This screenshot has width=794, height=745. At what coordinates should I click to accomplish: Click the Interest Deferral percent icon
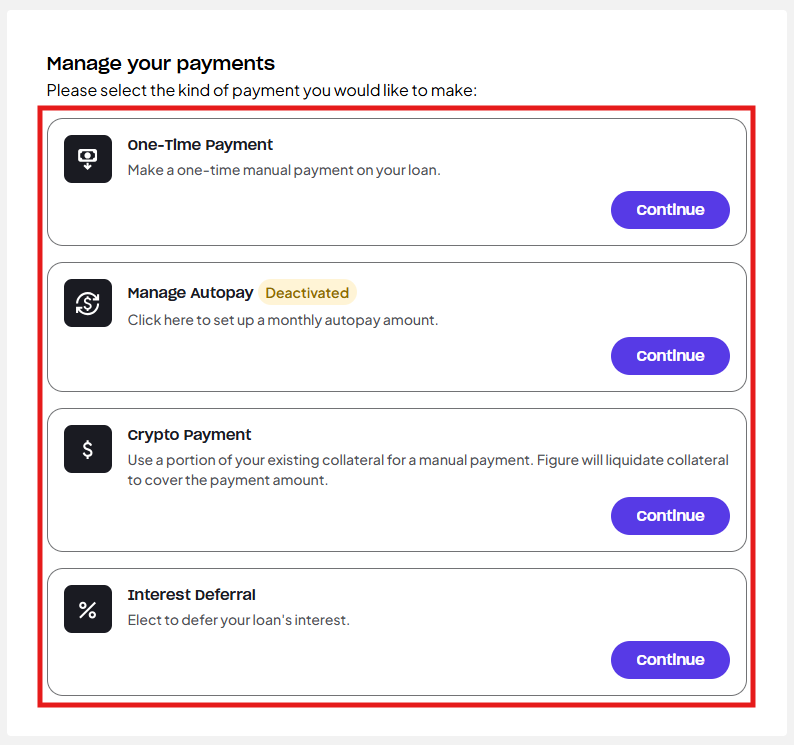[88, 609]
